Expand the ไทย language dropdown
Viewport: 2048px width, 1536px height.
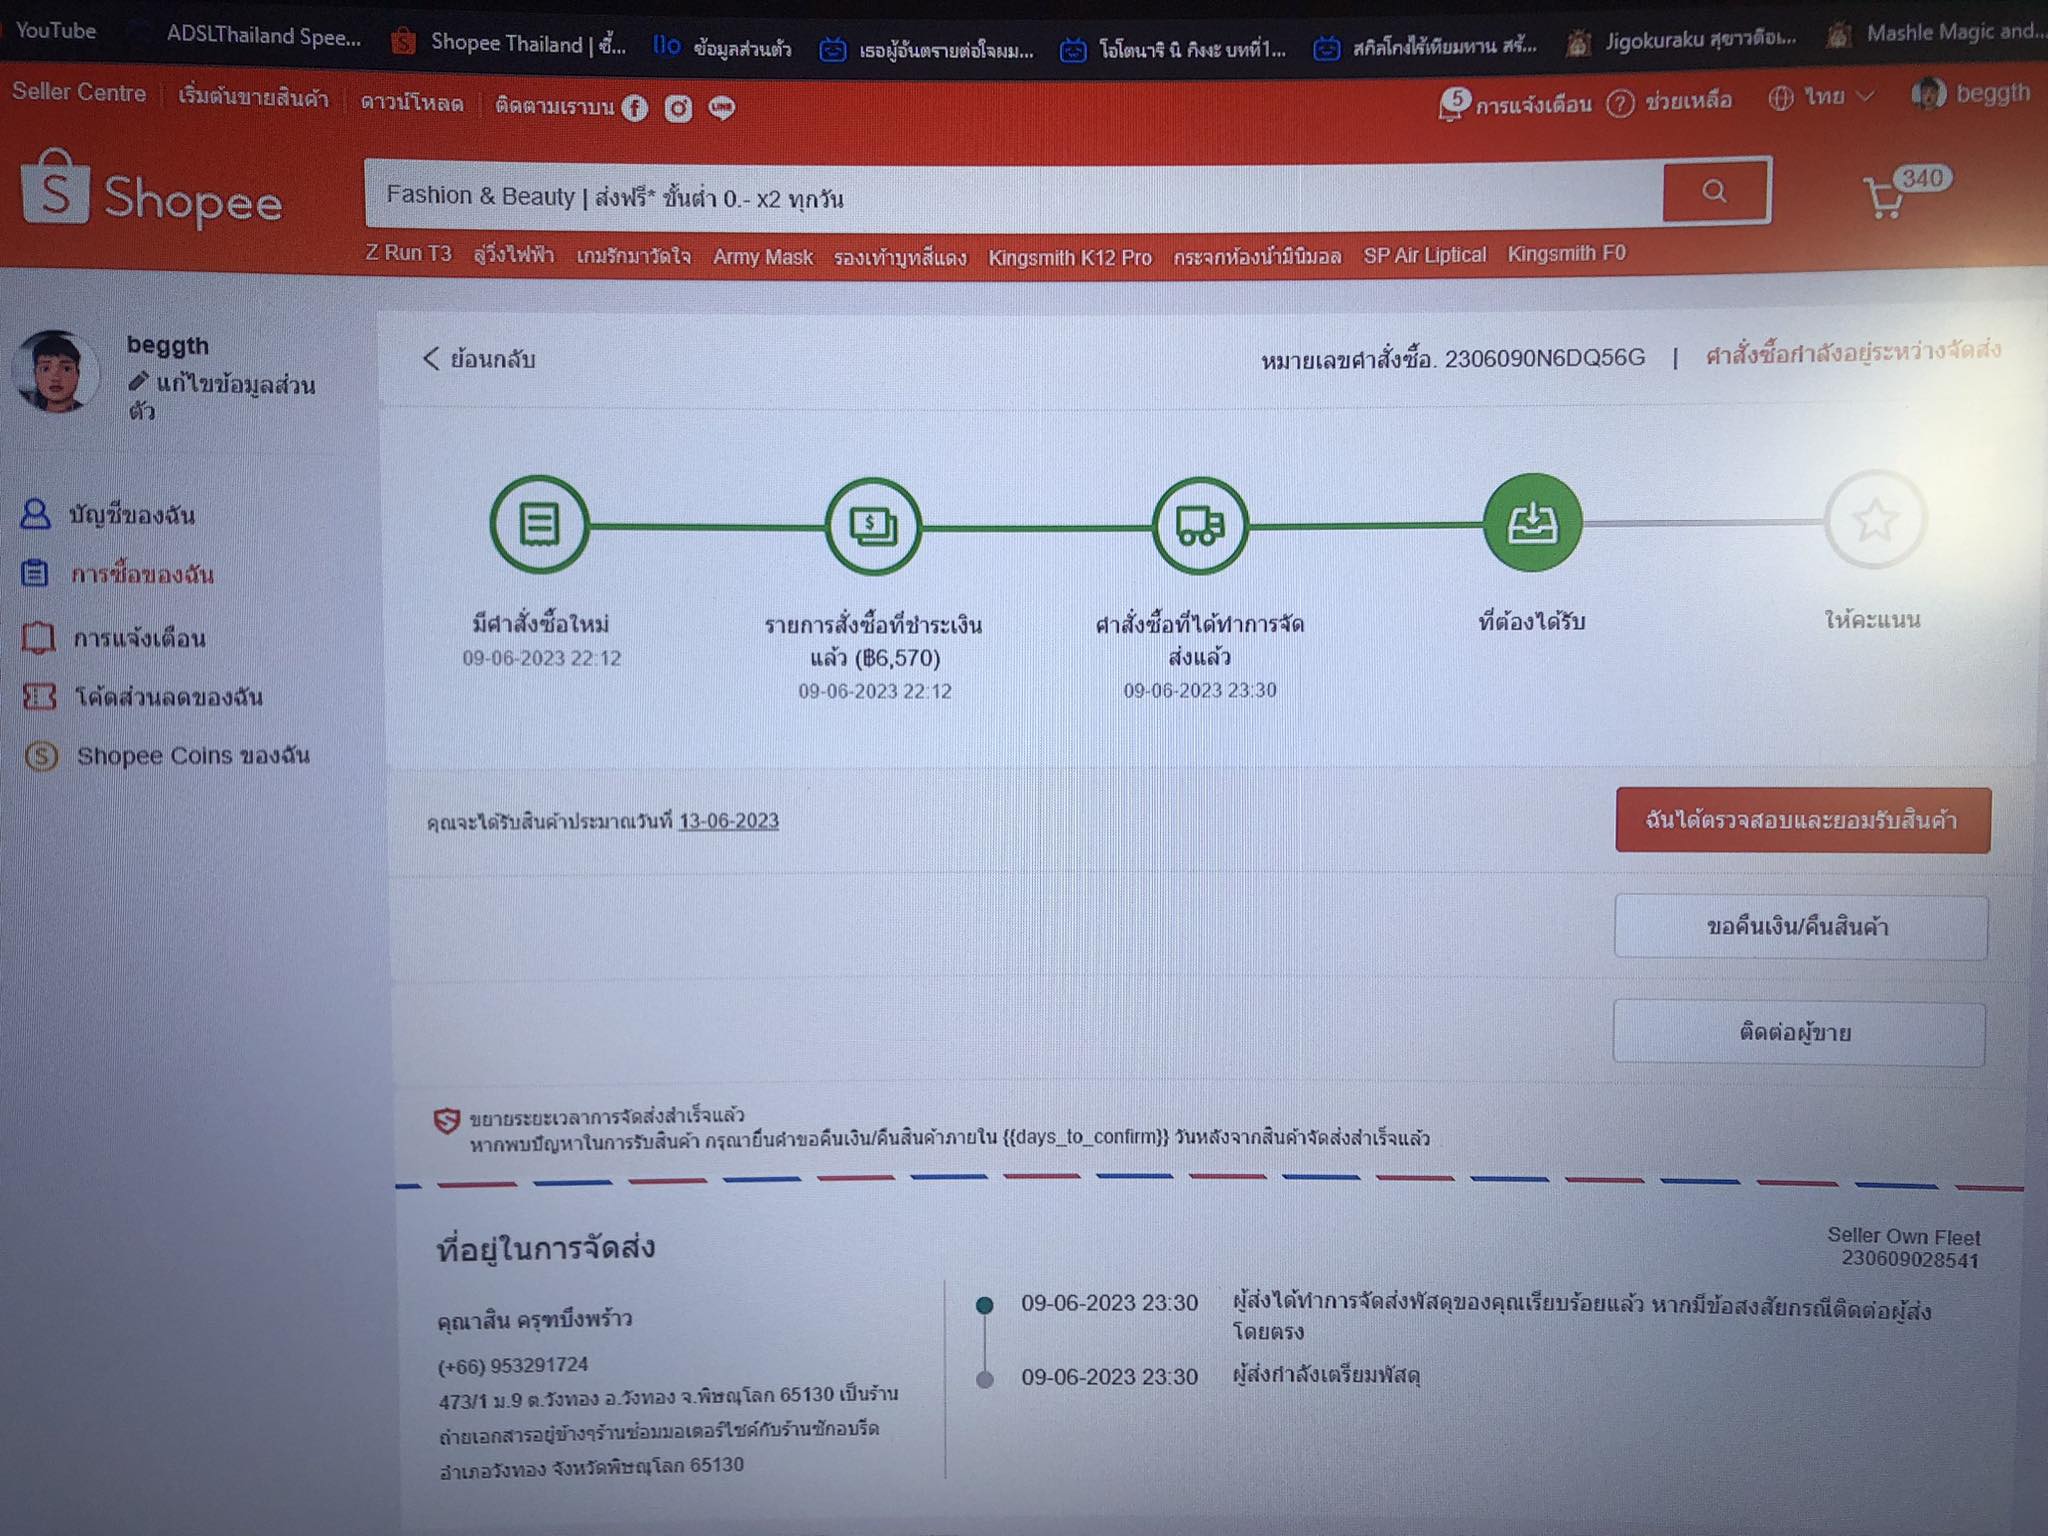(1821, 97)
